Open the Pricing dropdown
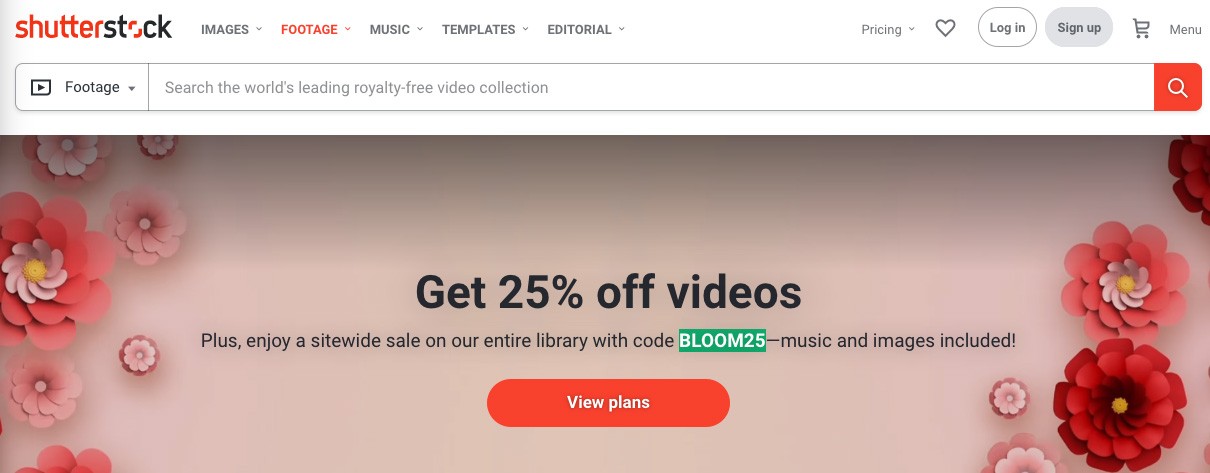Viewport: 1210px width, 473px height. point(888,29)
